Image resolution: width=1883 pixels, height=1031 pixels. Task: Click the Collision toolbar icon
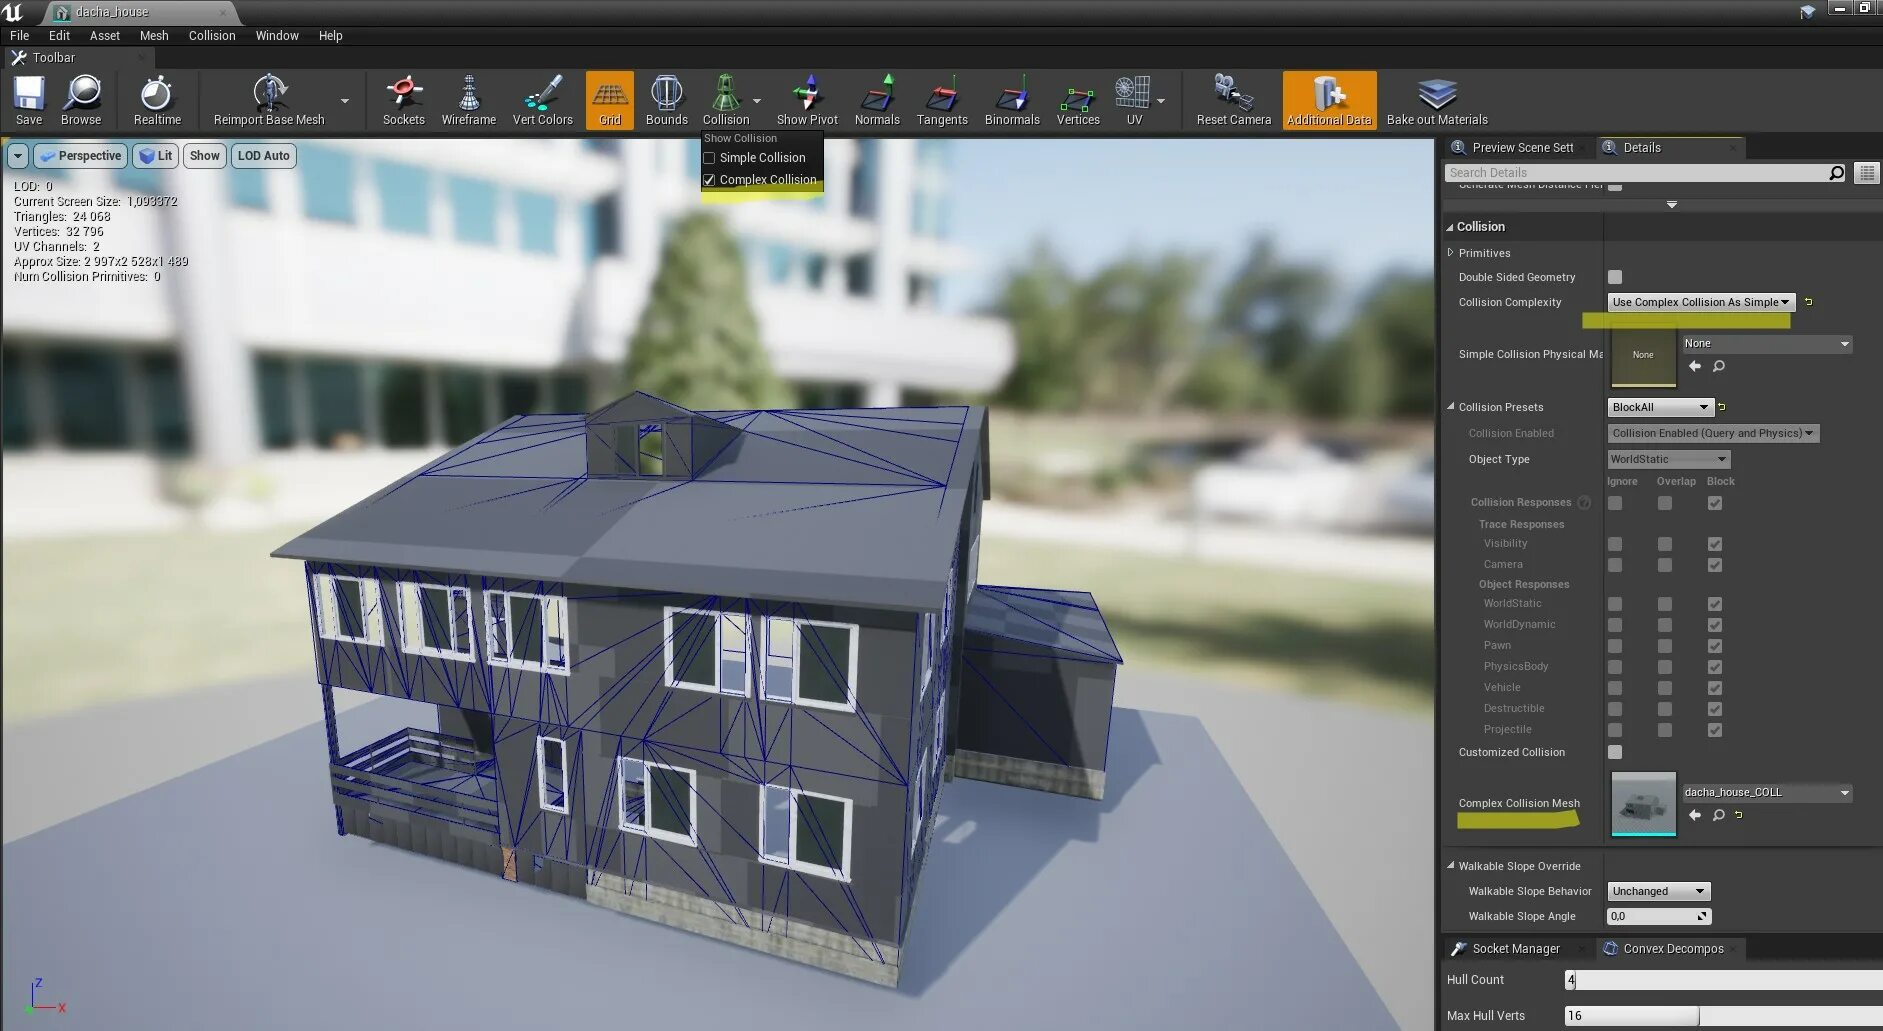tap(726, 100)
